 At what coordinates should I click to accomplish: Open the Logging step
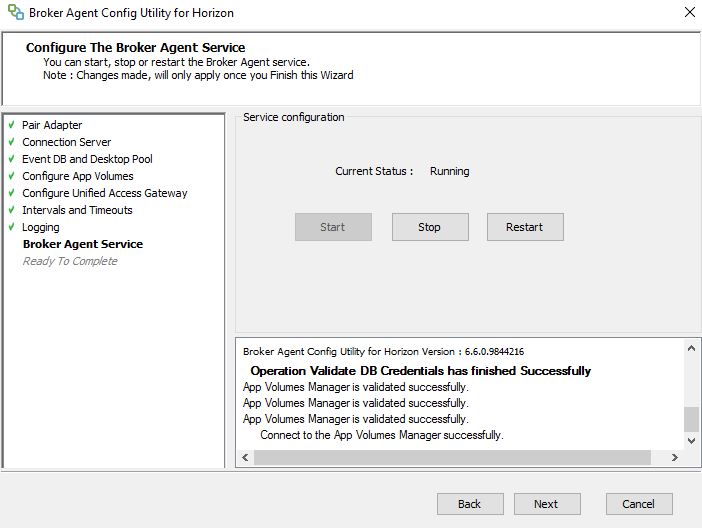tap(41, 227)
